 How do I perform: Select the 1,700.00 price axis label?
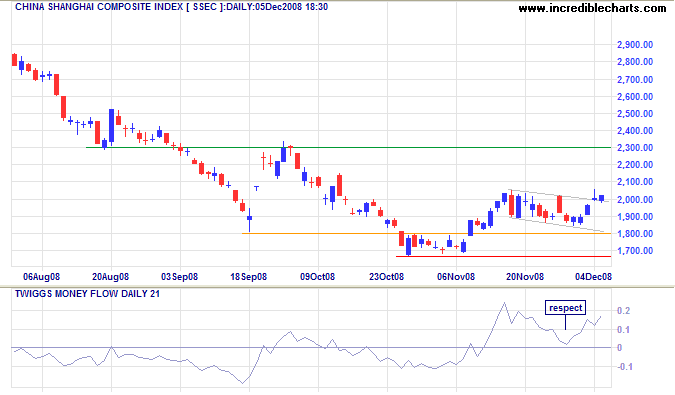tap(635, 251)
